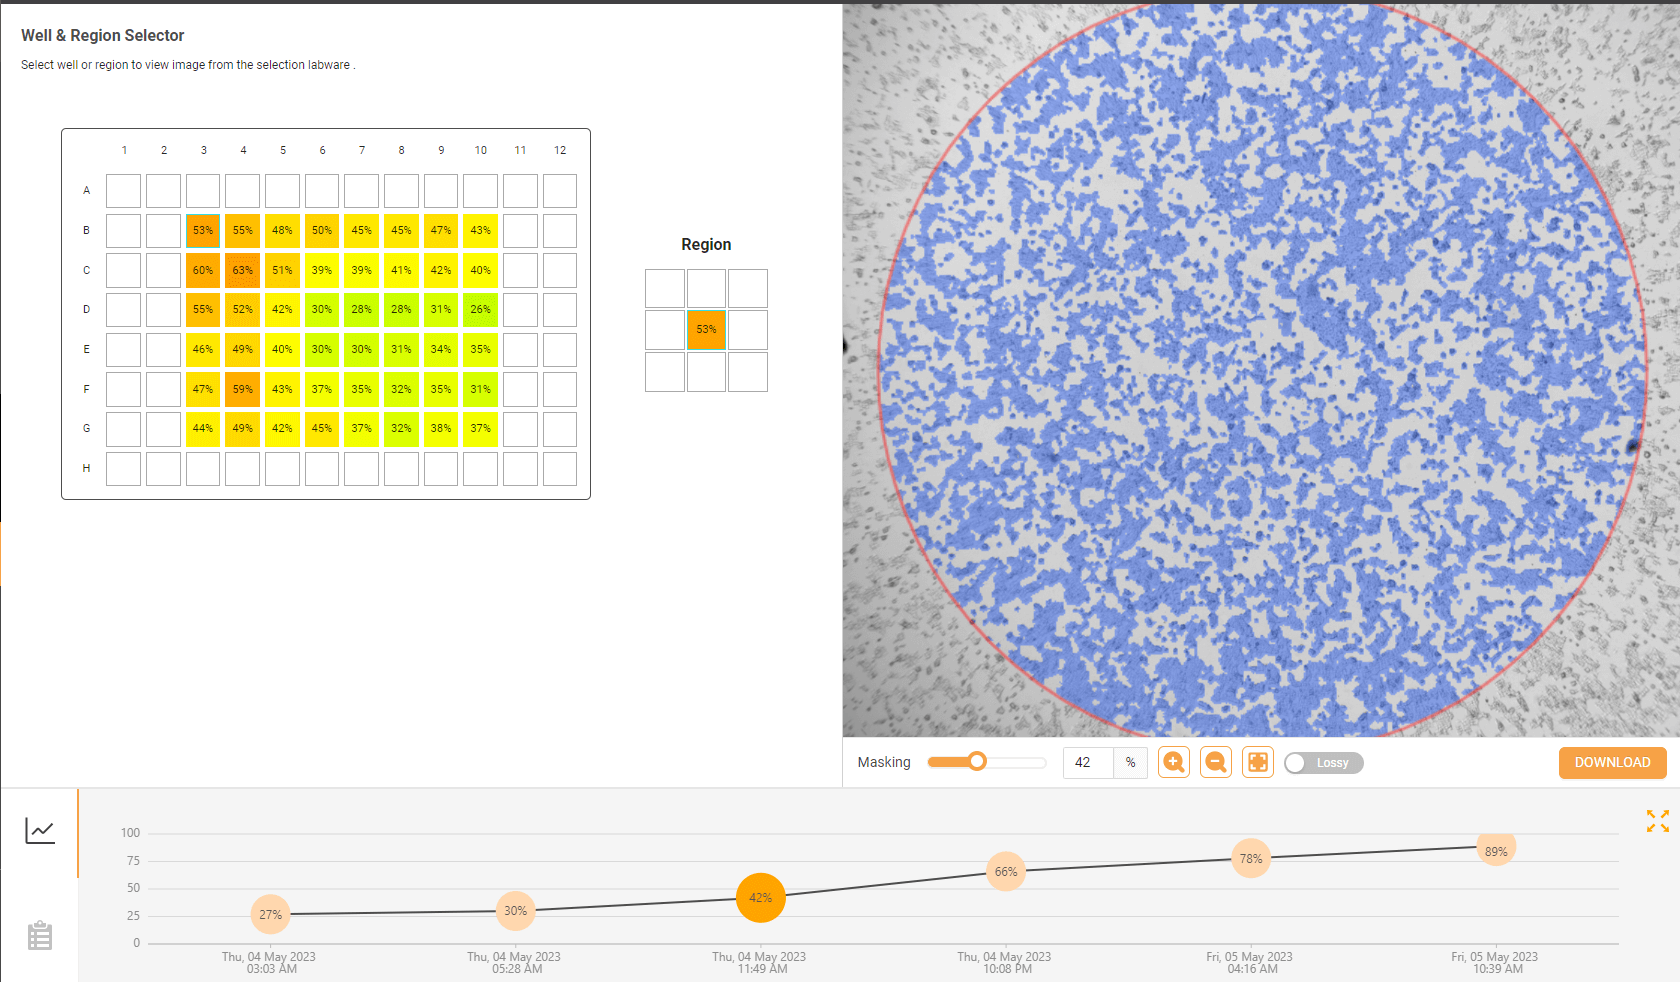Screen dimensions: 1680x982
Task: Zoom in on the well image
Action: click(1174, 763)
